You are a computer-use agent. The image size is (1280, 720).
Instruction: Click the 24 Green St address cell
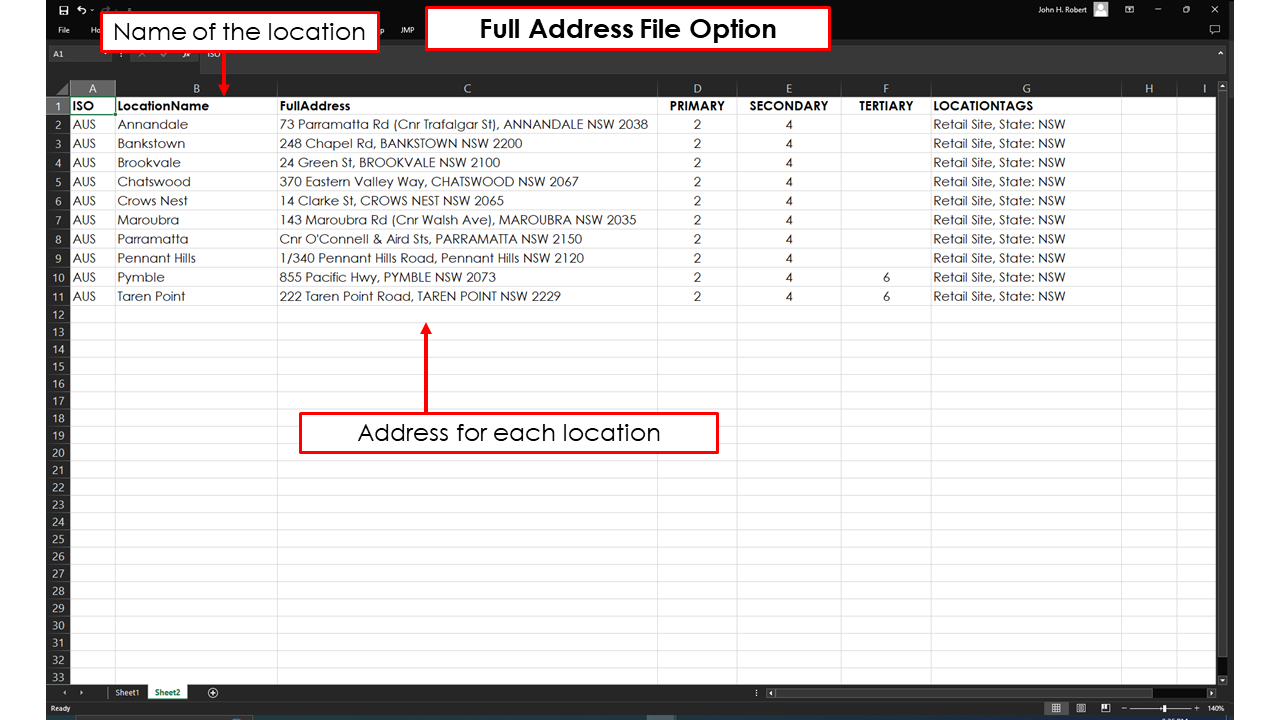[x=467, y=163]
